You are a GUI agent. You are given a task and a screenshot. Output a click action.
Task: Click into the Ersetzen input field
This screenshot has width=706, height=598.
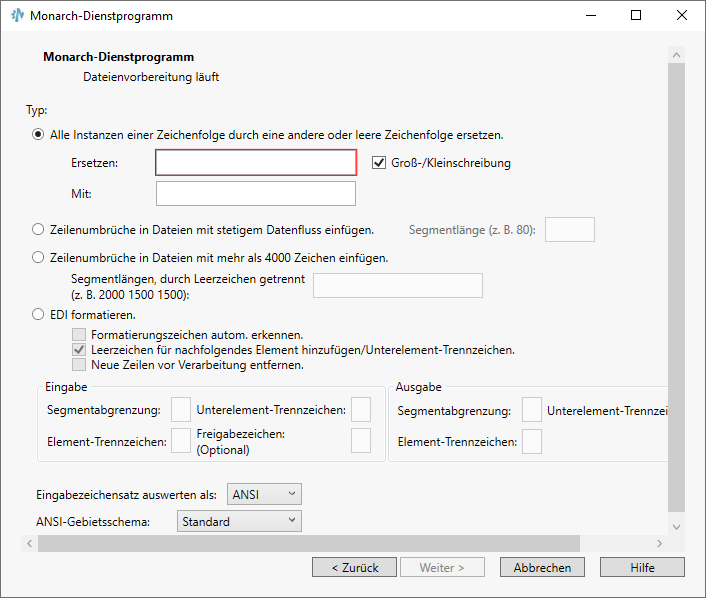[256, 163]
